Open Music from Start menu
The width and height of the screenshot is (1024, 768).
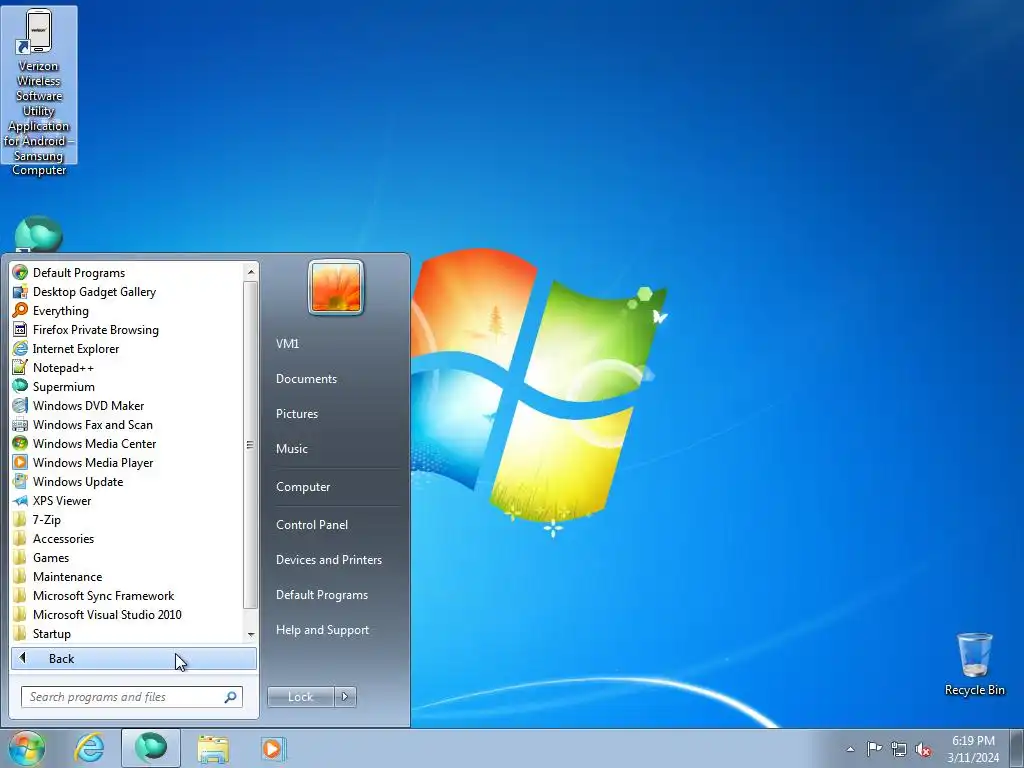click(291, 449)
